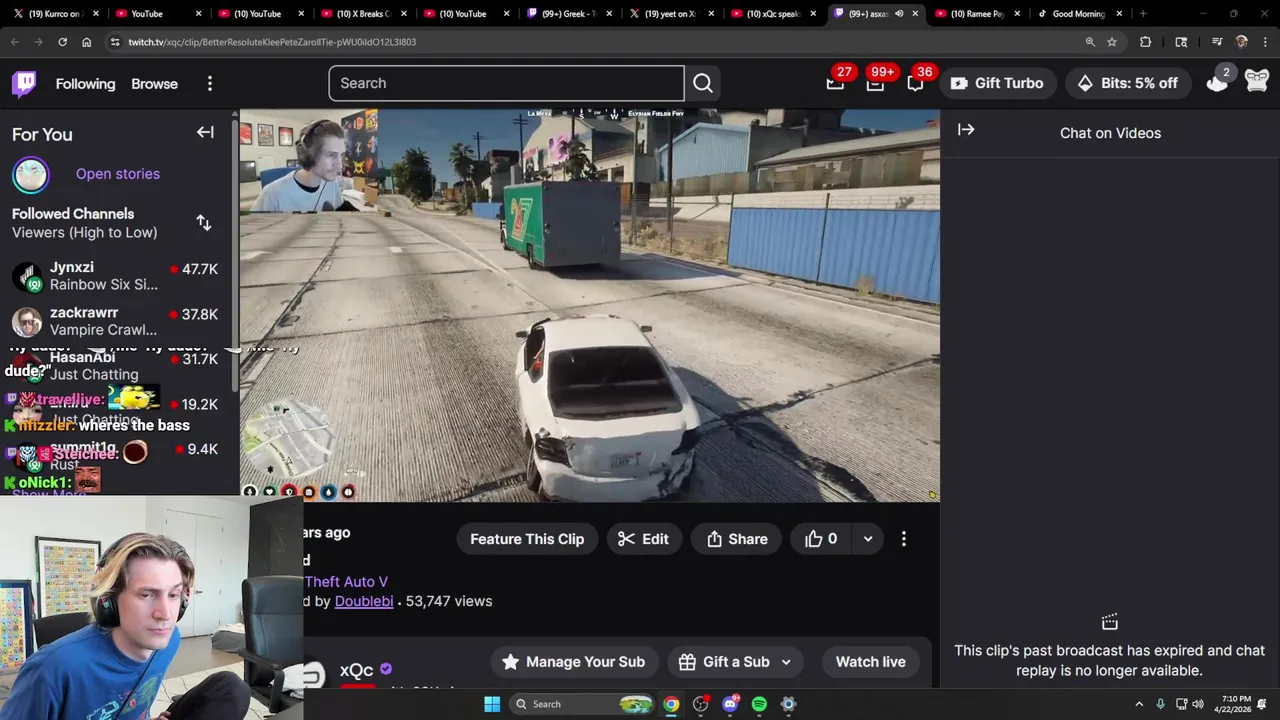Open HasanAbi channel in sidebar
The image size is (1280, 720).
pos(118,366)
